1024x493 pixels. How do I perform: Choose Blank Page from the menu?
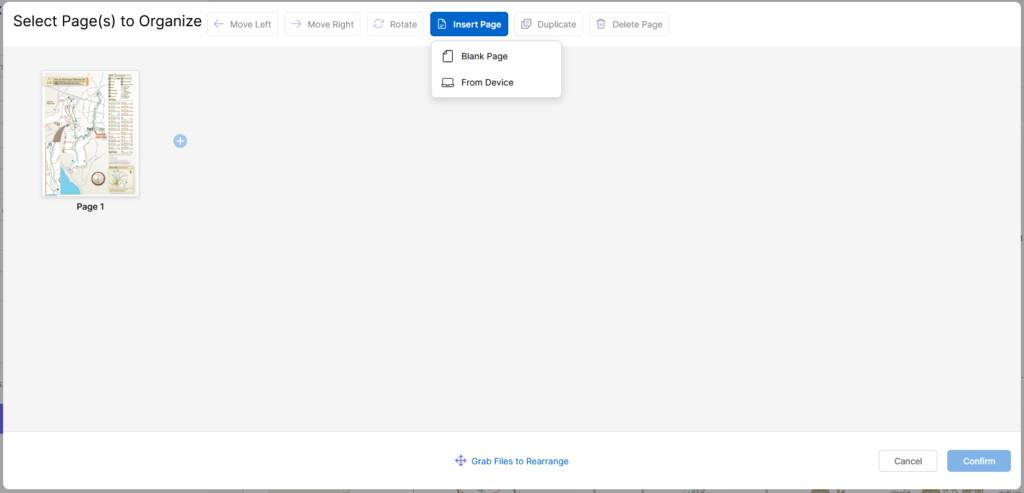point(496,56)
